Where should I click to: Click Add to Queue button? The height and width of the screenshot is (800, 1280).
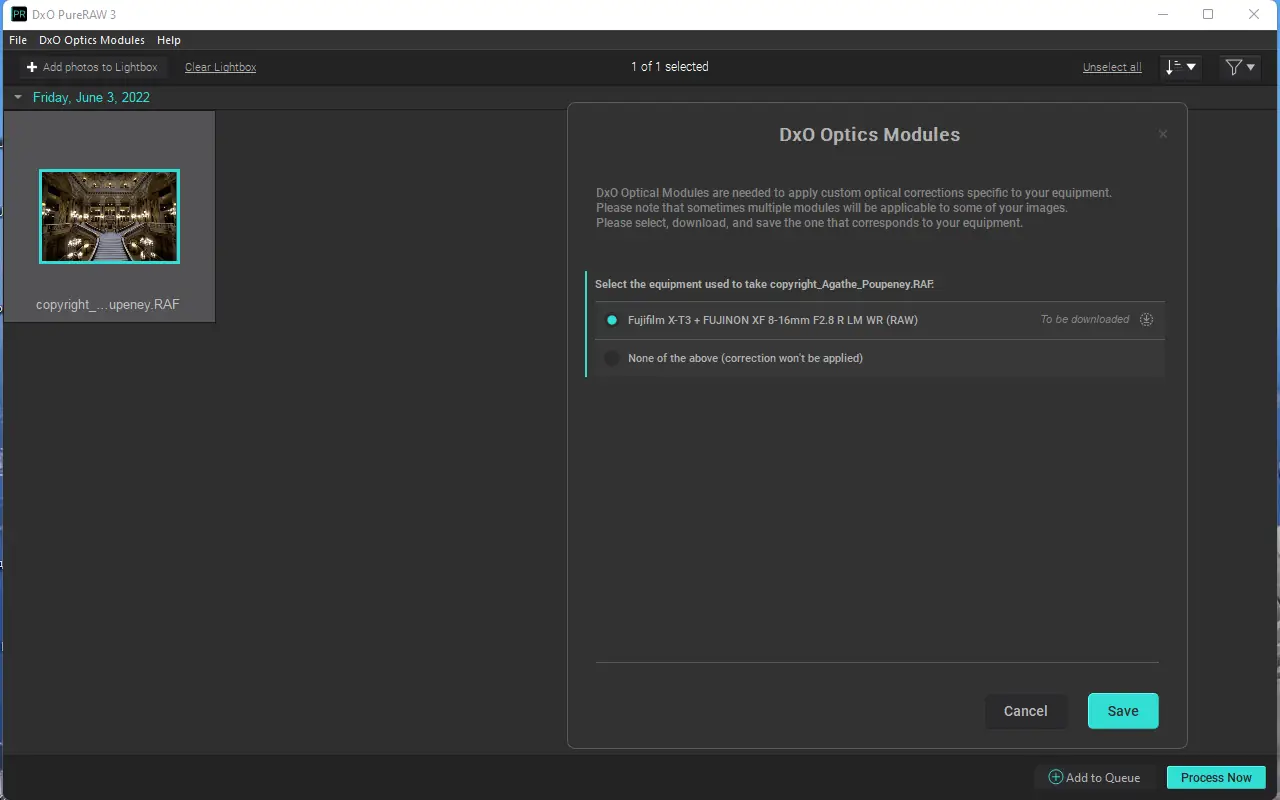click(x=1094, y=777)
